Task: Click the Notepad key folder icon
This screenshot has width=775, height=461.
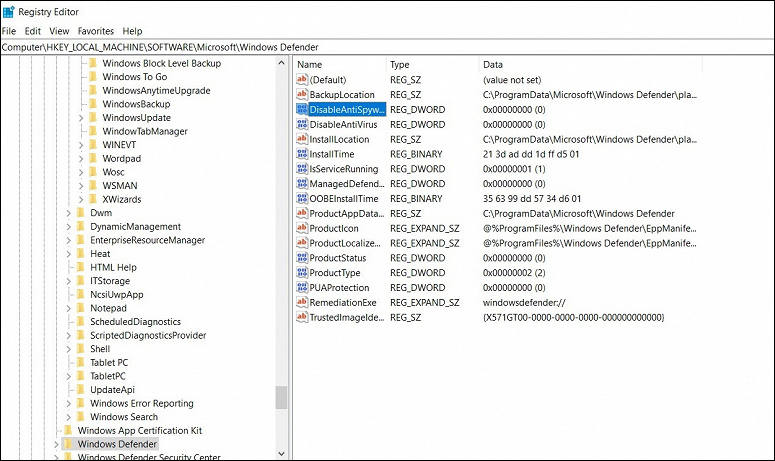Action: pos(81,308)
